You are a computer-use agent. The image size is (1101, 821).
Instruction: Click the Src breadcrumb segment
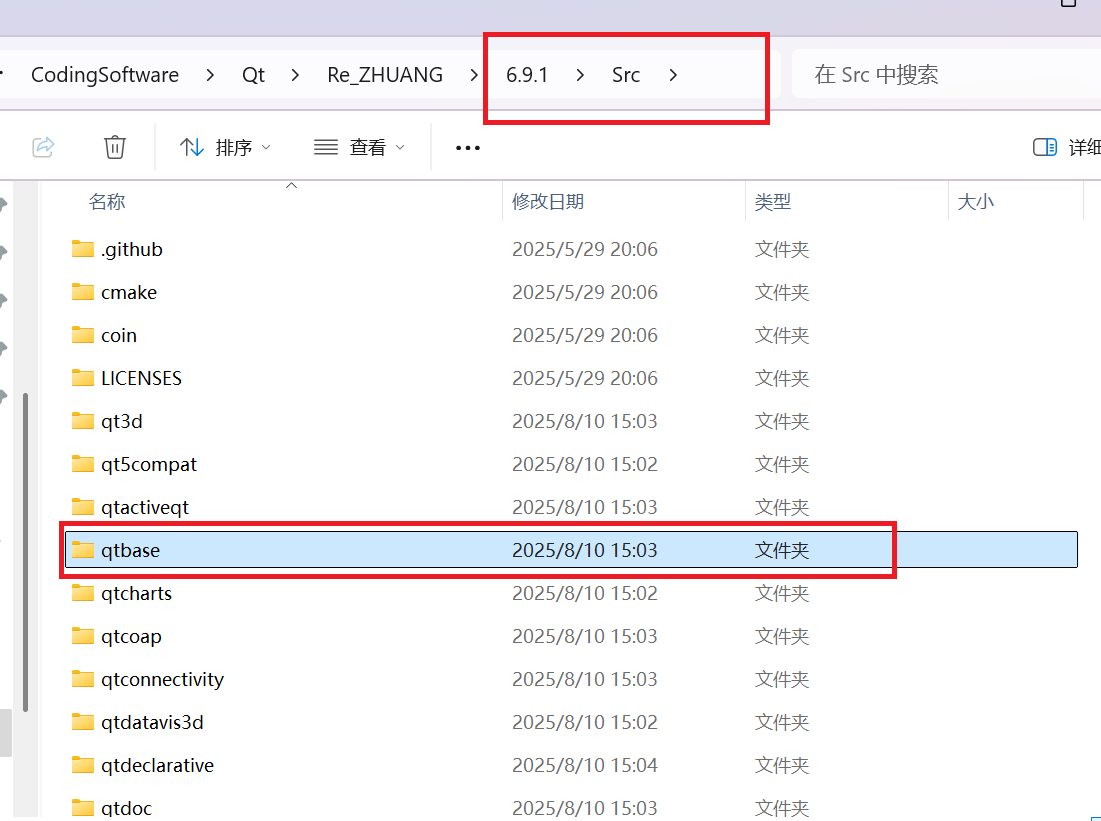626,74
